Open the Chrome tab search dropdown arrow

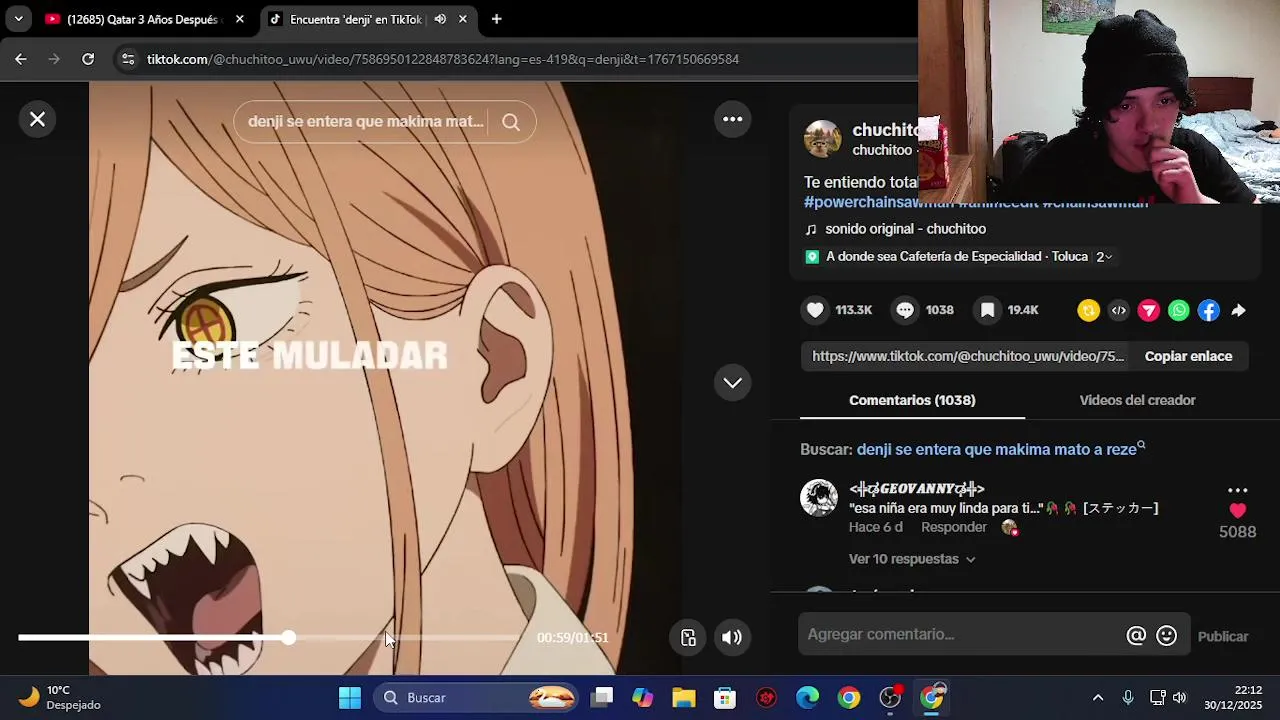[x=18, y=19]
